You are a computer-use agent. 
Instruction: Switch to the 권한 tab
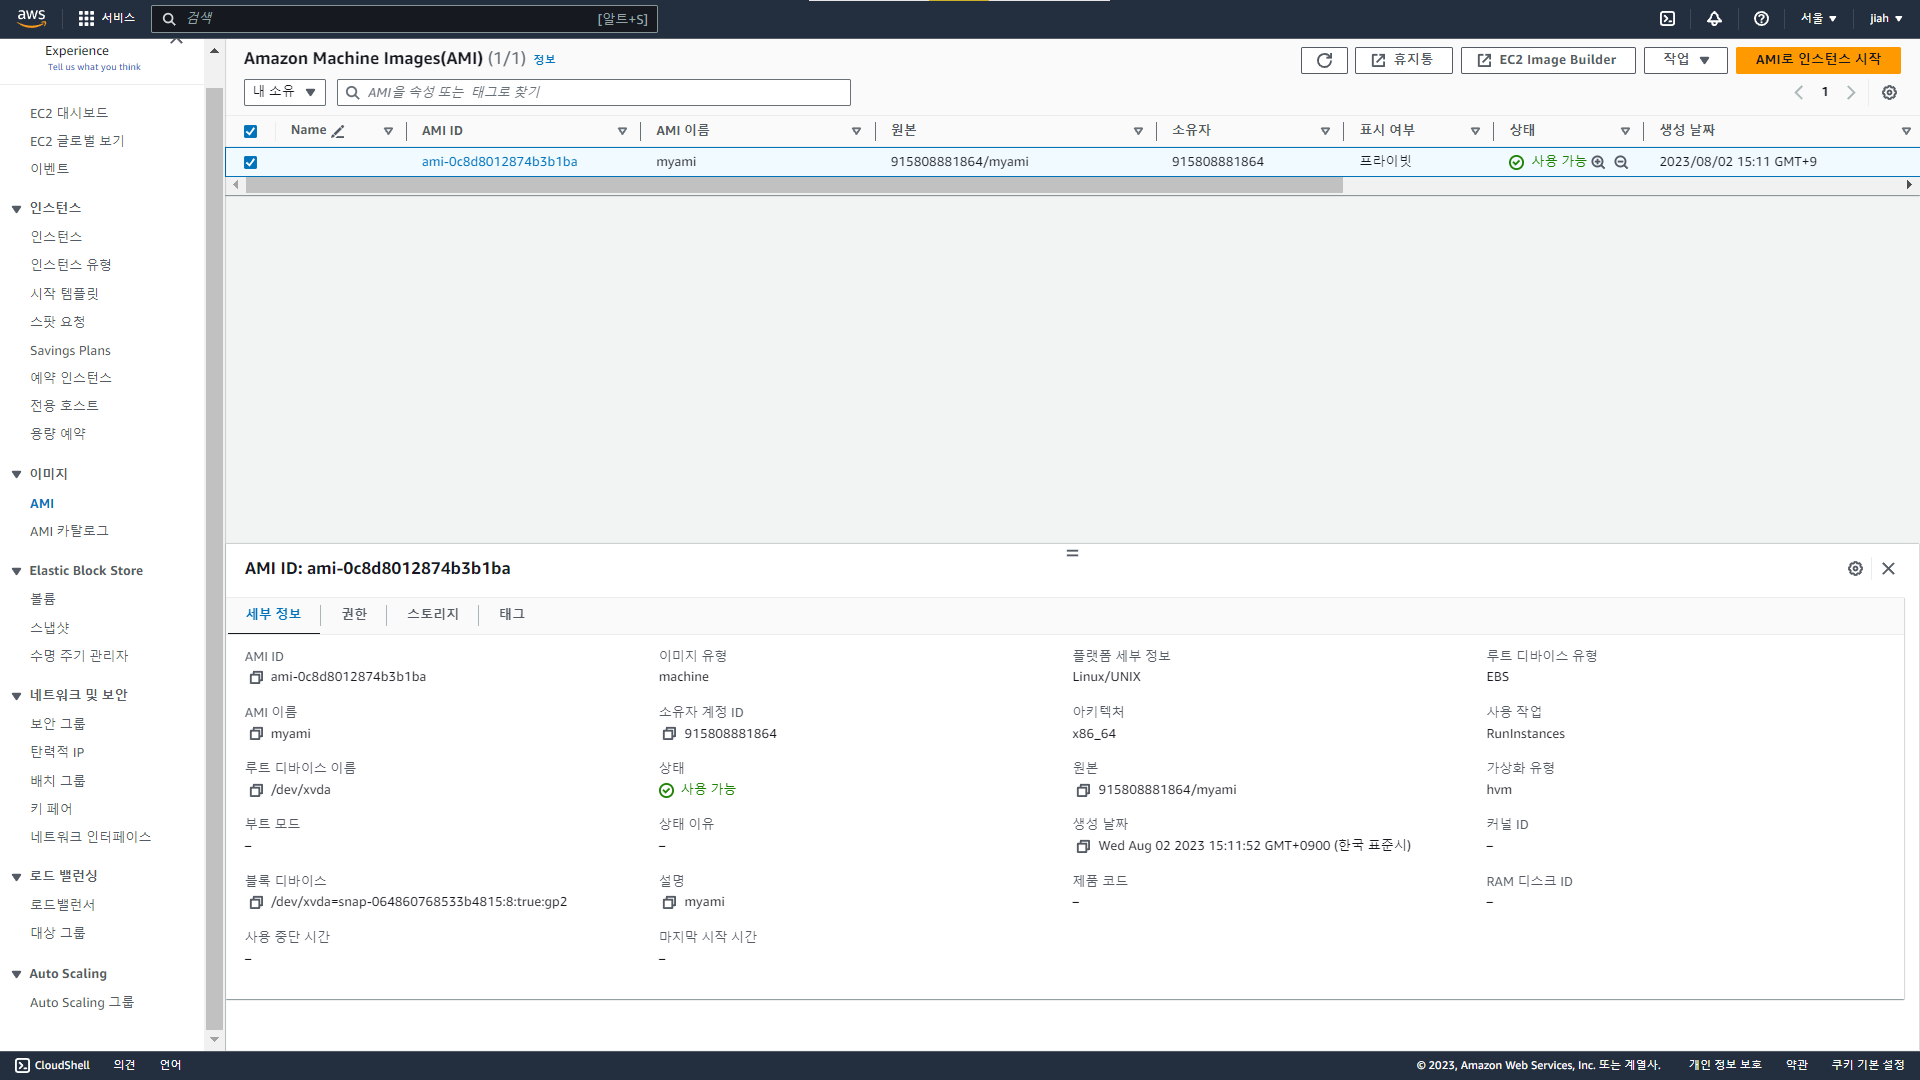coord(354,614)
